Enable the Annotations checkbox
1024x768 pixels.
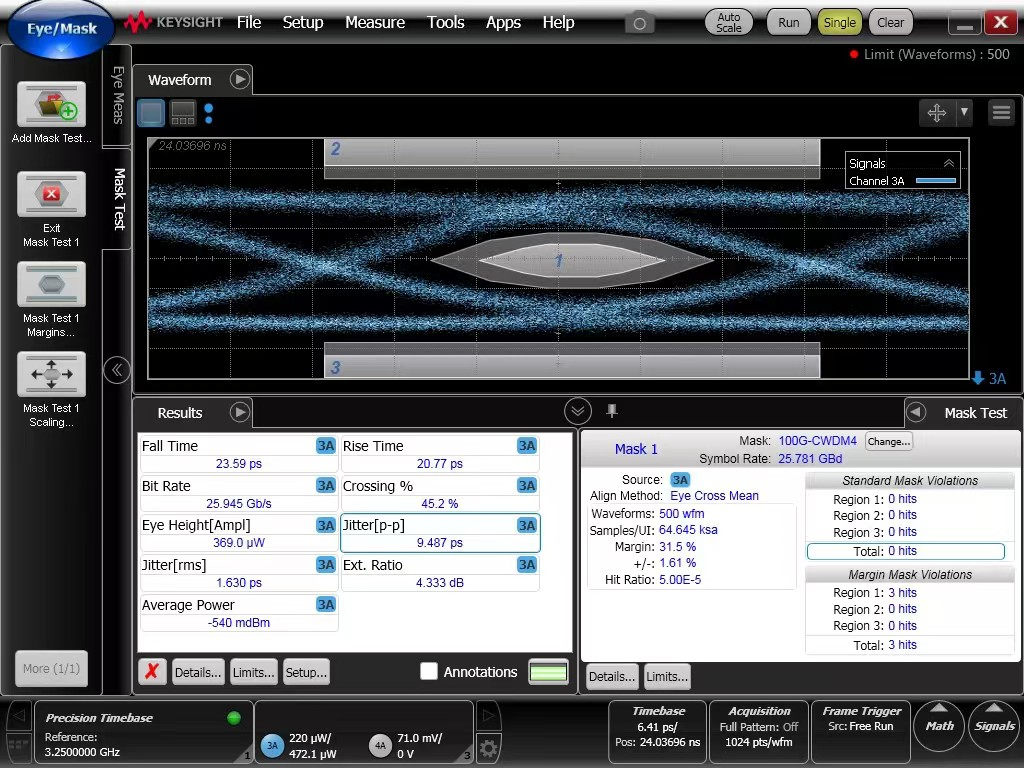pos(429,672)
